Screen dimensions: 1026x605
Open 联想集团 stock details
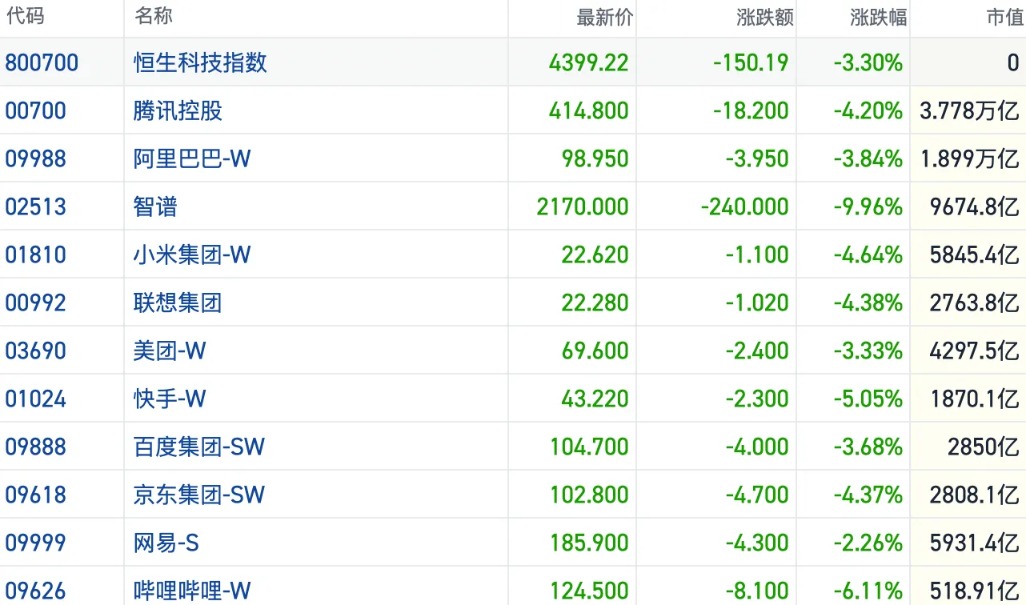click(178, 303)
